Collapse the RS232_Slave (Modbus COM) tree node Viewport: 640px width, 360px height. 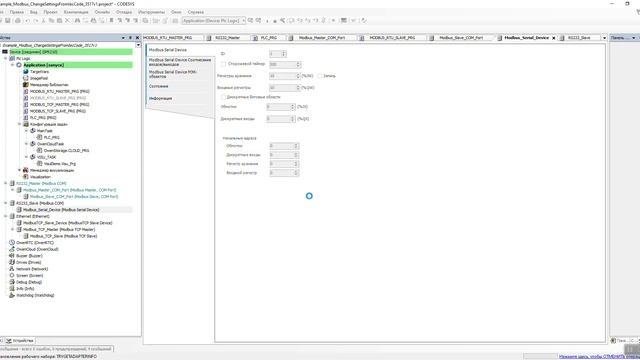point(6,203)
